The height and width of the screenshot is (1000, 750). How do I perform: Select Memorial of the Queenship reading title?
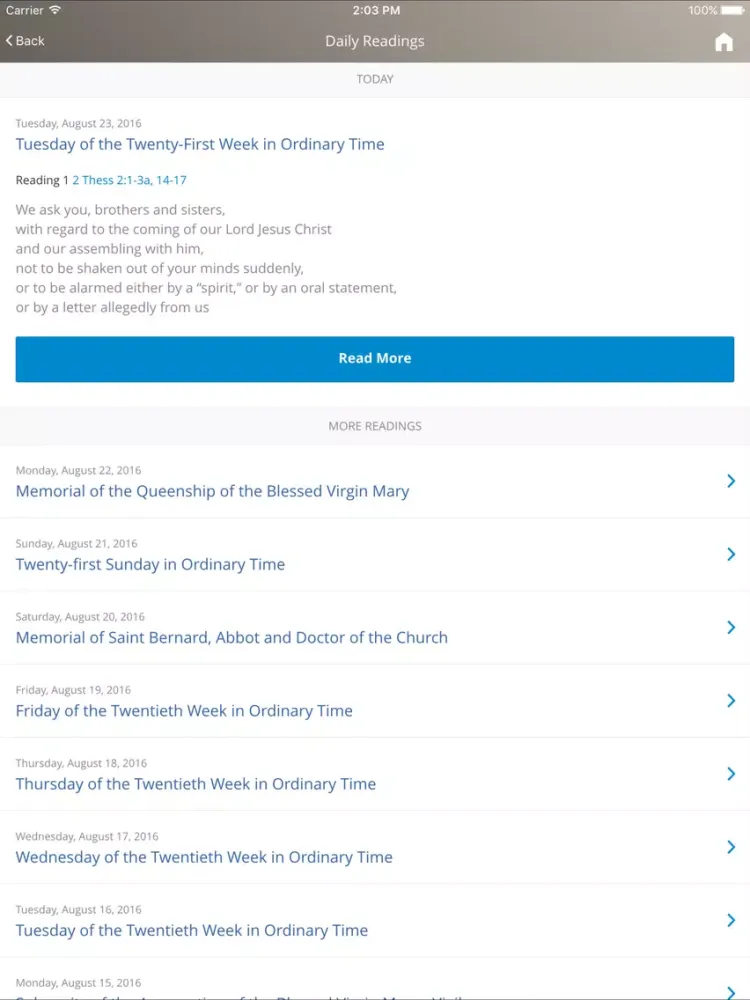[x=212, y=491]
